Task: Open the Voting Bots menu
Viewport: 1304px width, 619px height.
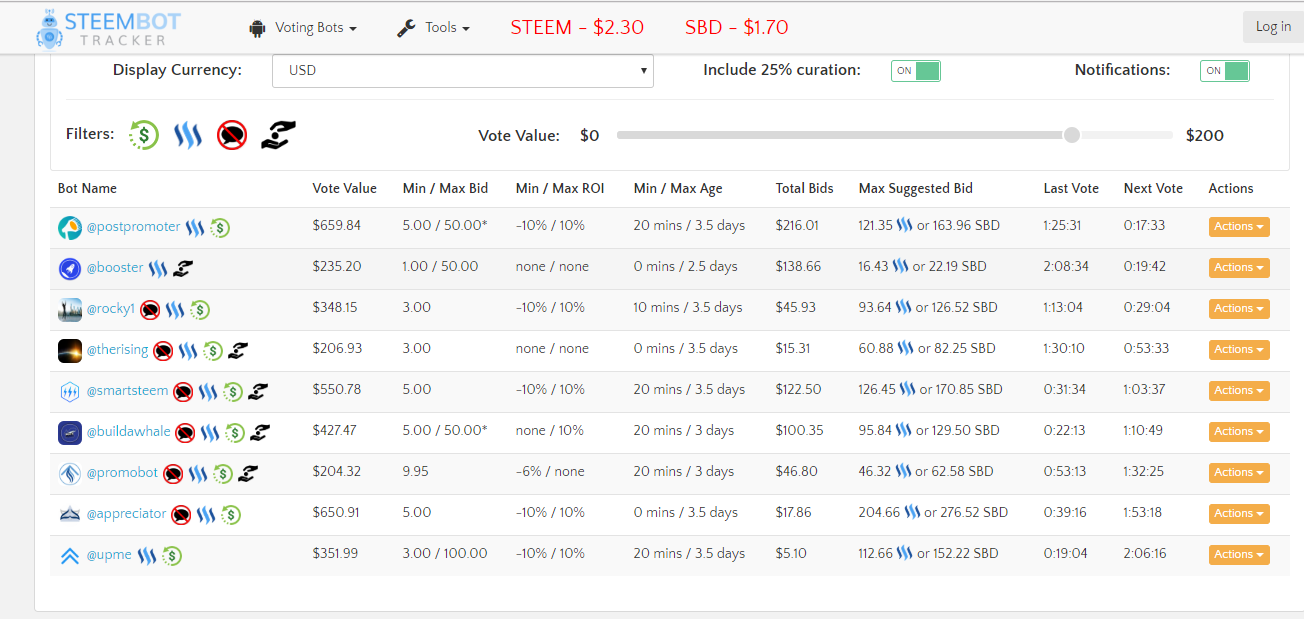Action: [303, 28]
